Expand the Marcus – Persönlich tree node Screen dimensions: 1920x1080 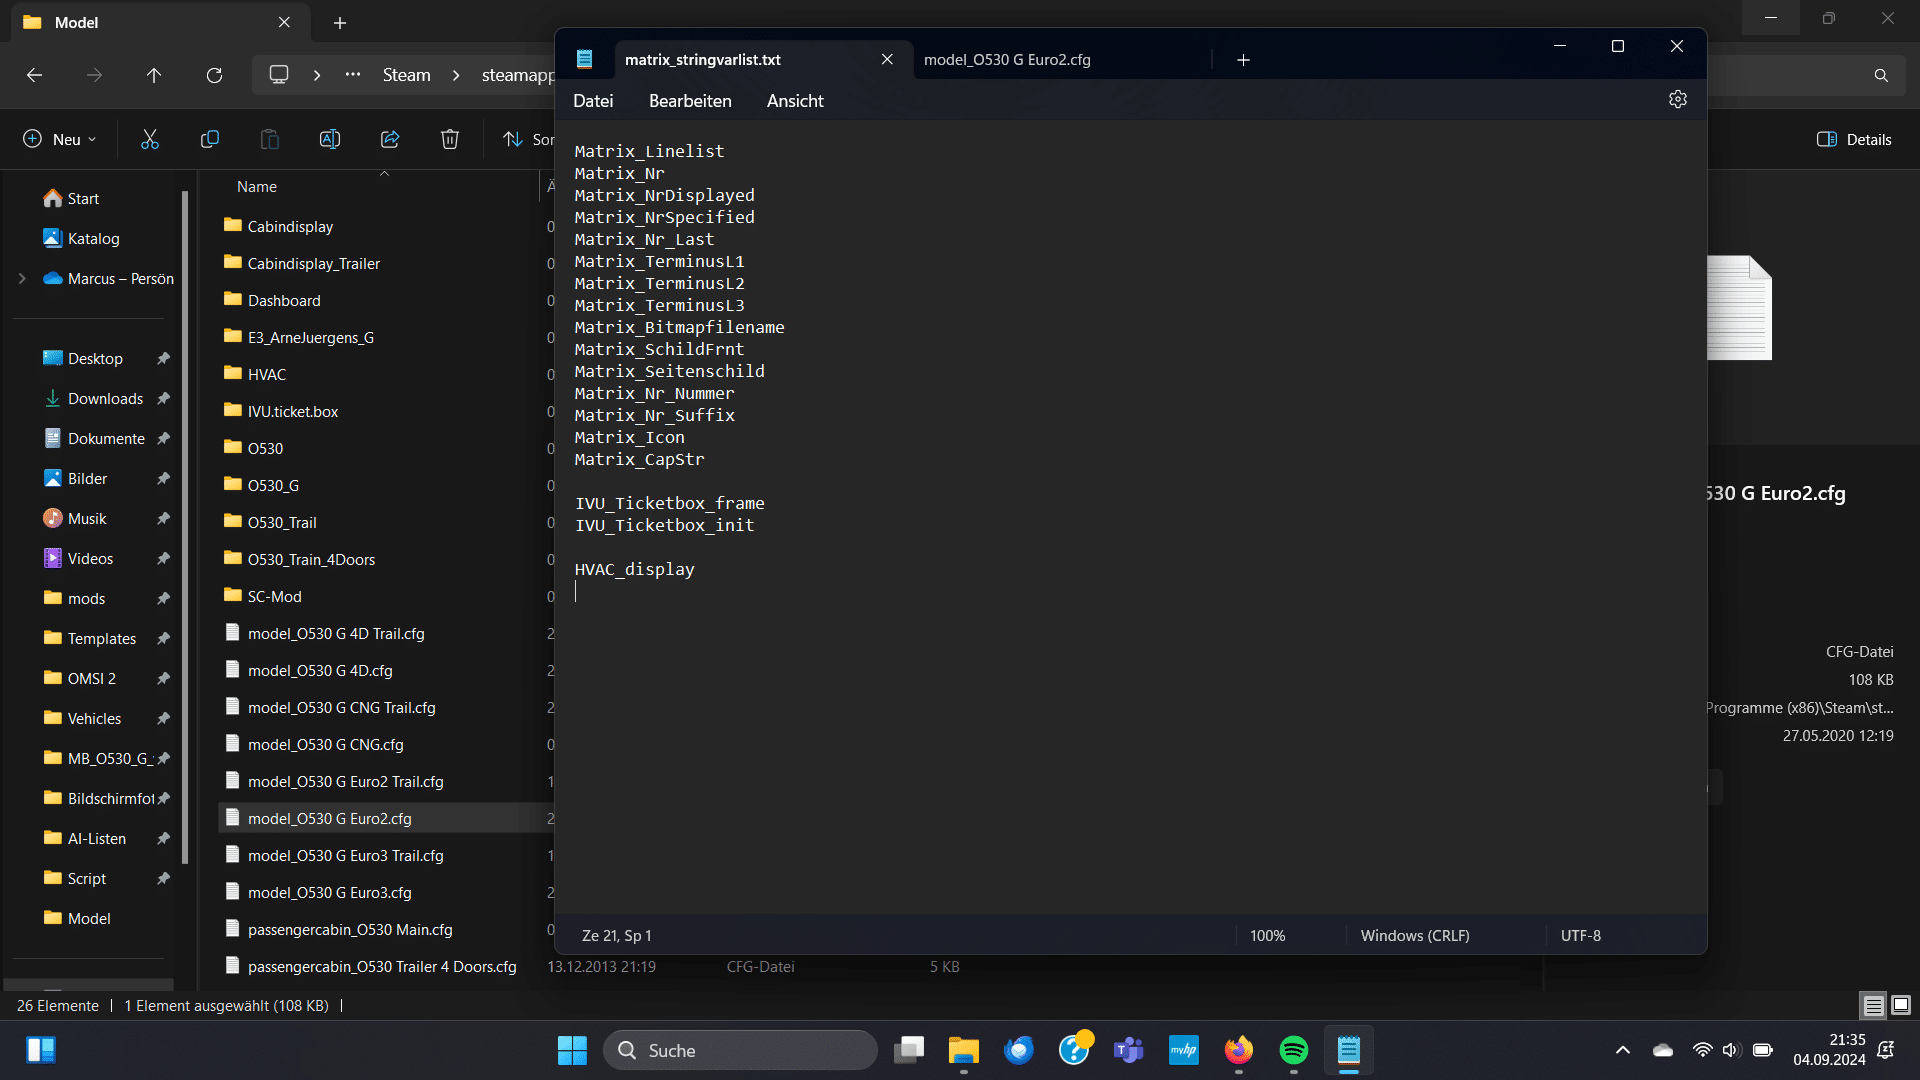pos(22,279)
